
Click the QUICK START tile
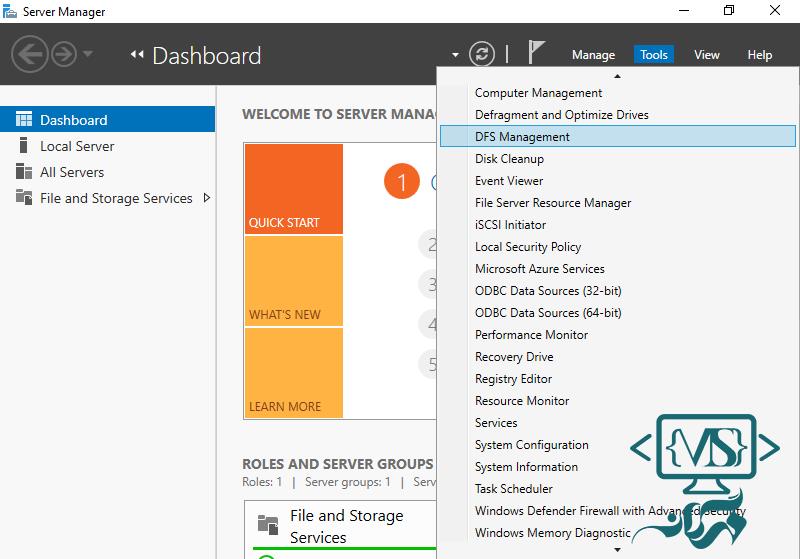[294, 189]
